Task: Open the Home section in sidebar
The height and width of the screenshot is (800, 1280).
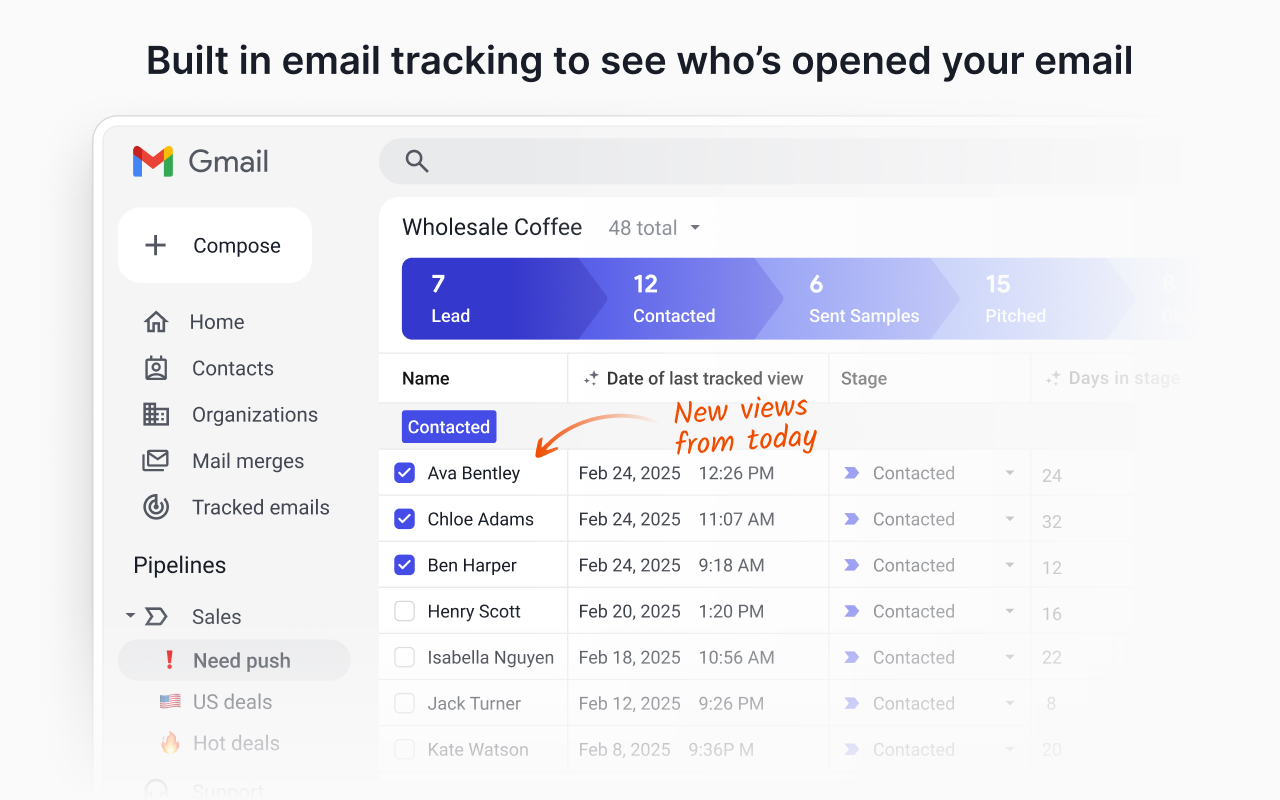Action: pos(217,321)
